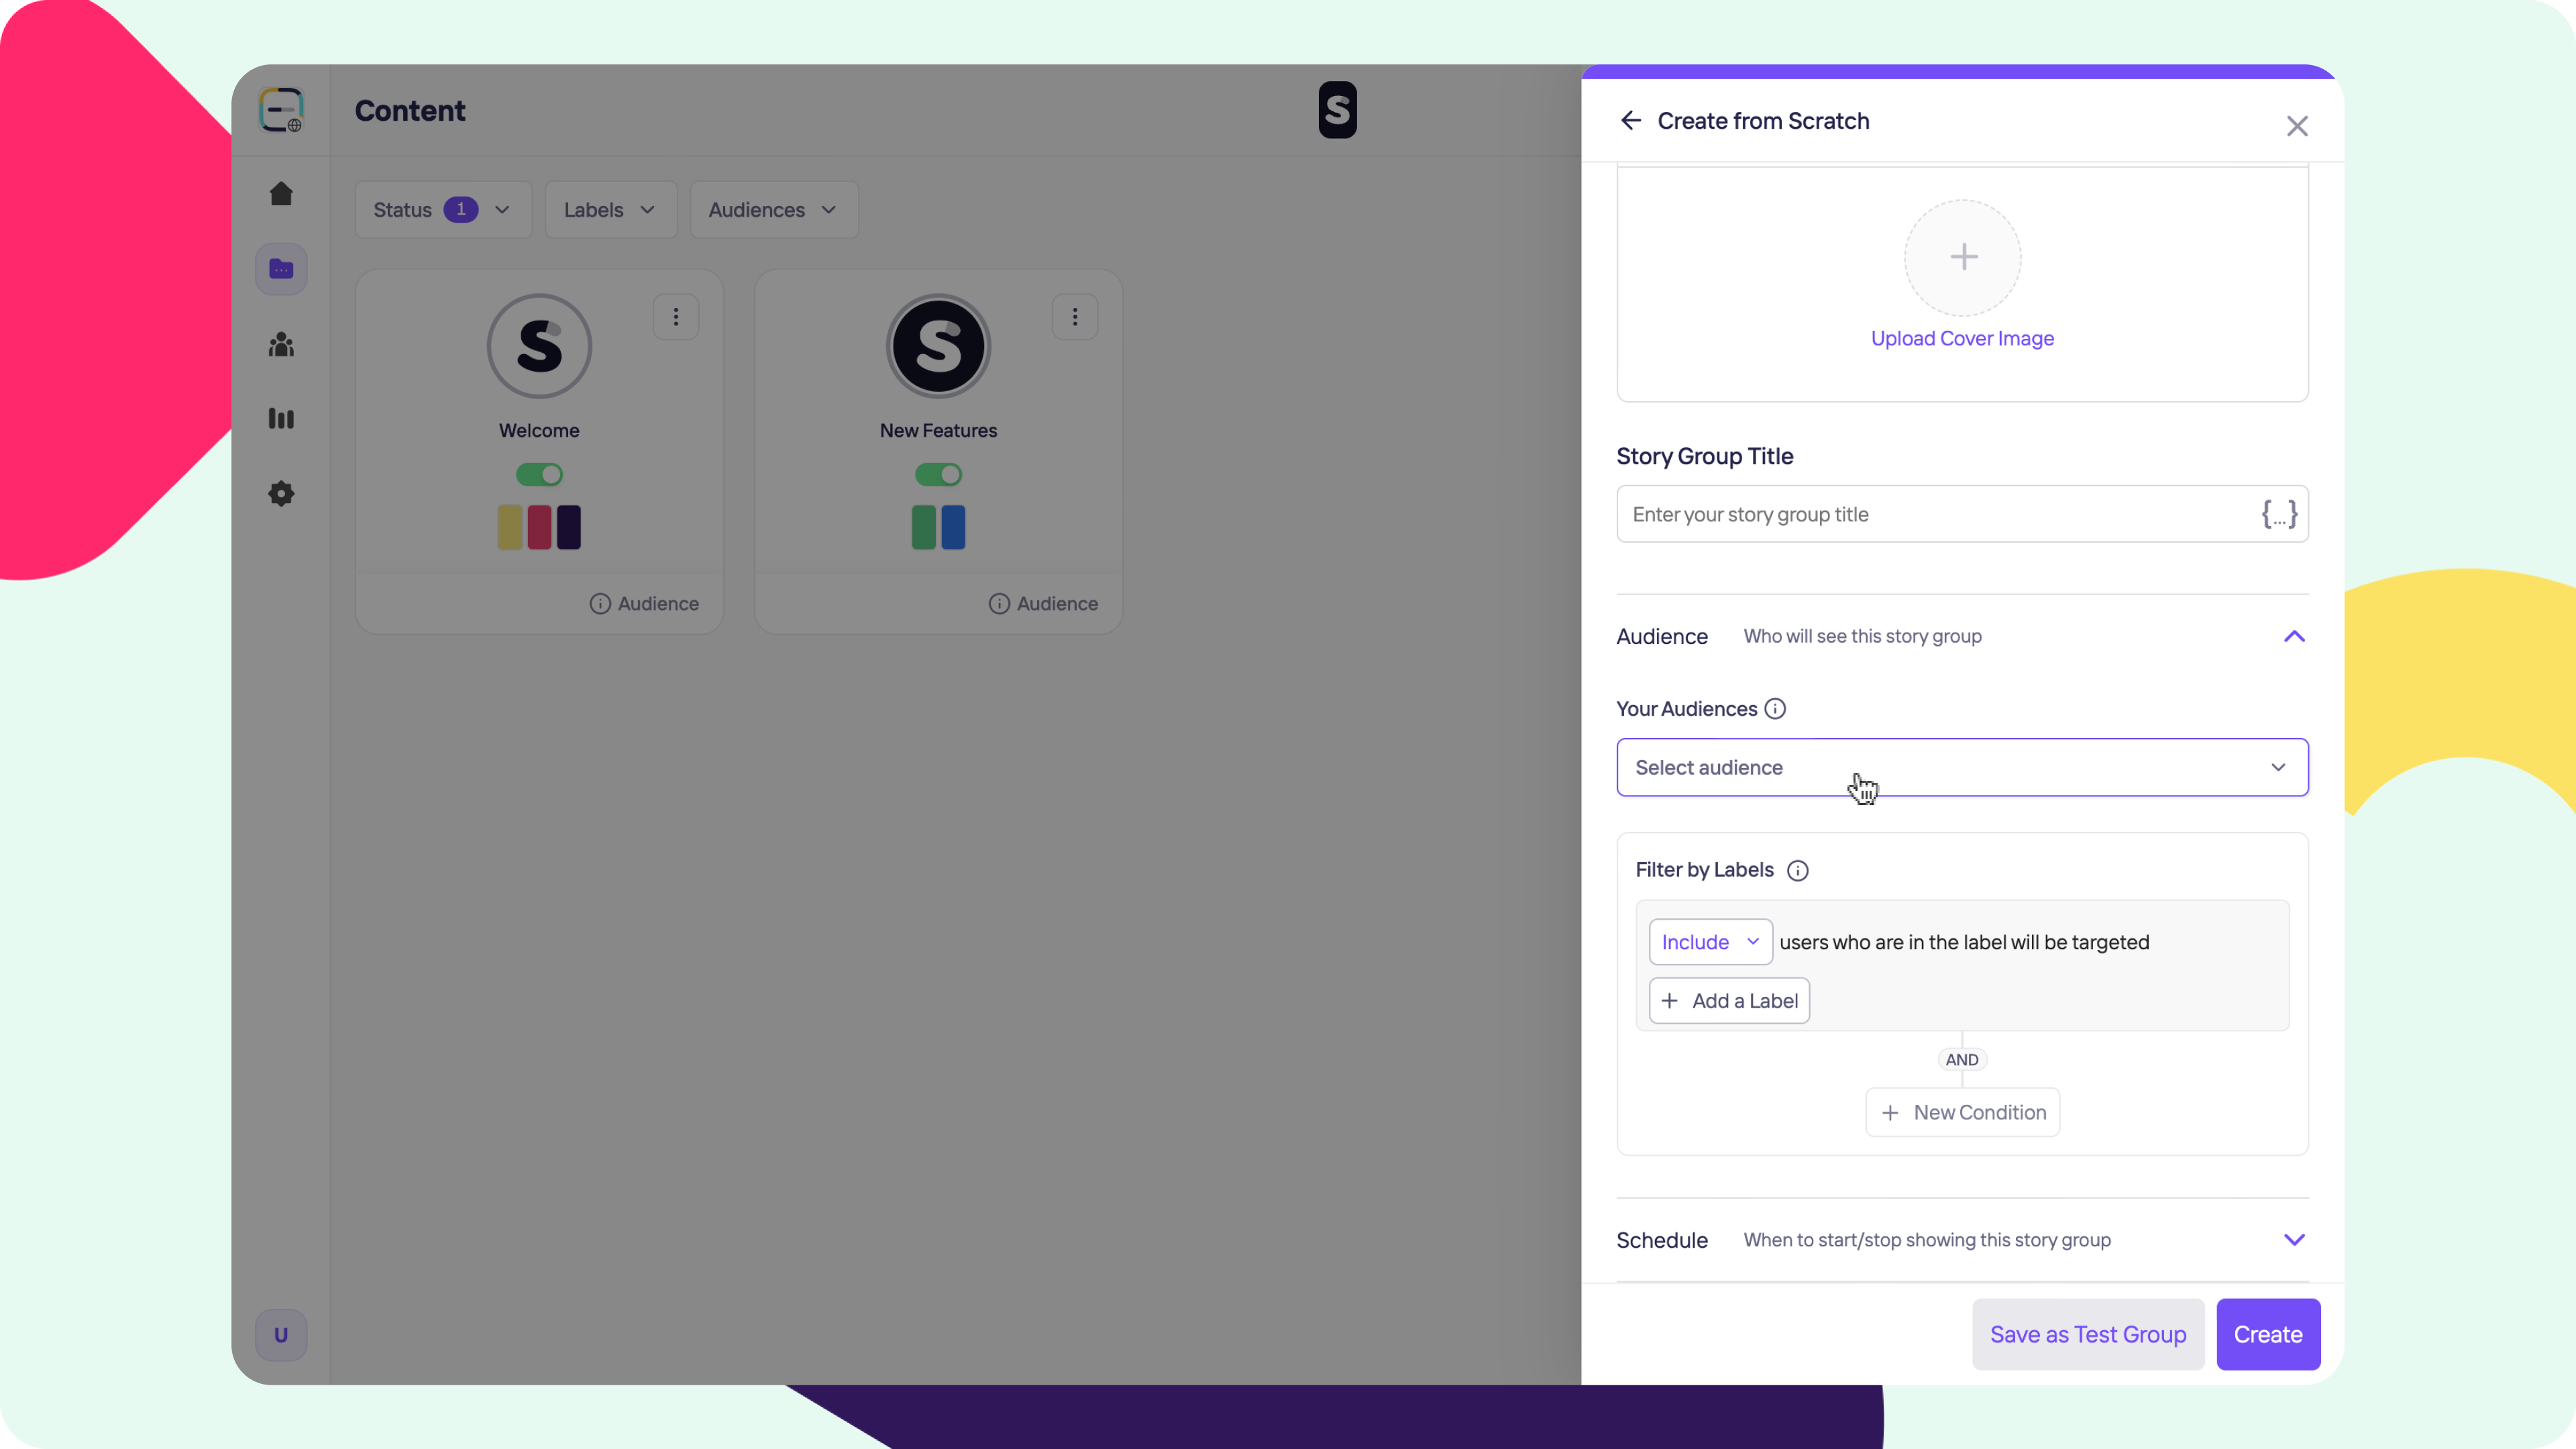Image resolution: width=2576 pixels, height=1449 pixels.
Task: Open the Analytics bar chart sidebar icon
Action: pos(281,418)
